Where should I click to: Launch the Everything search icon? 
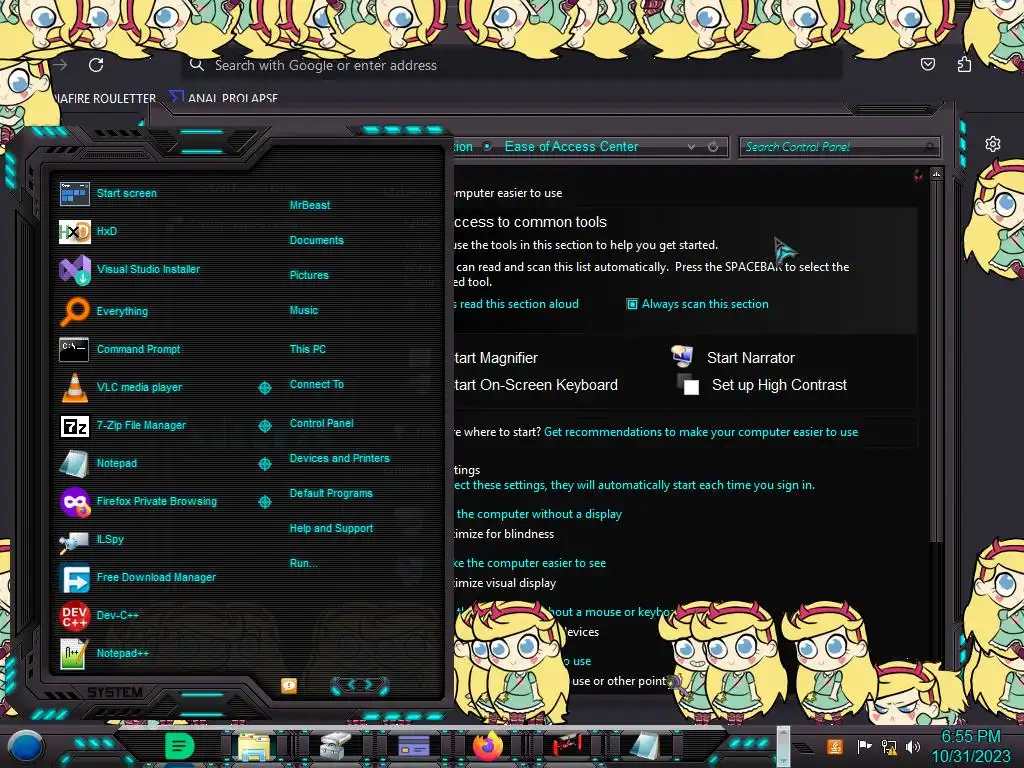[x=74, y=311]
